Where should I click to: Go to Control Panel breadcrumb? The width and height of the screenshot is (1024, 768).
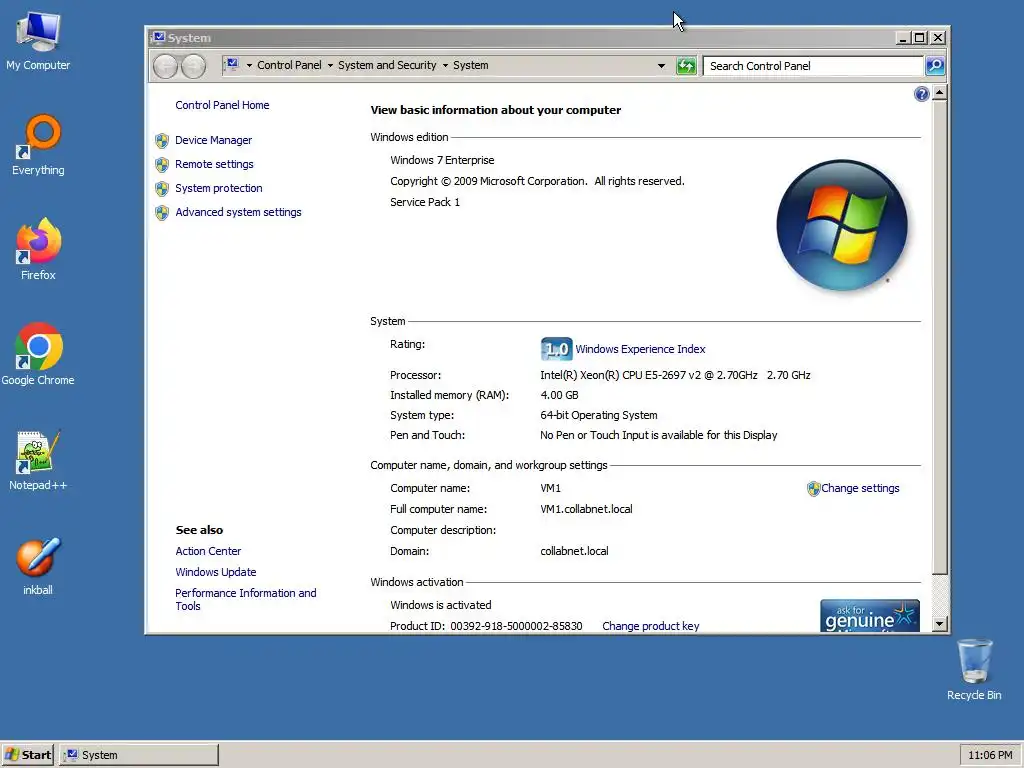[289, 65]
